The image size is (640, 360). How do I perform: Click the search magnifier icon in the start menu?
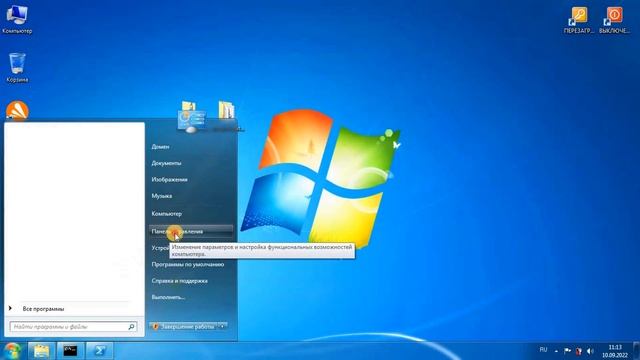click(131, 327)
